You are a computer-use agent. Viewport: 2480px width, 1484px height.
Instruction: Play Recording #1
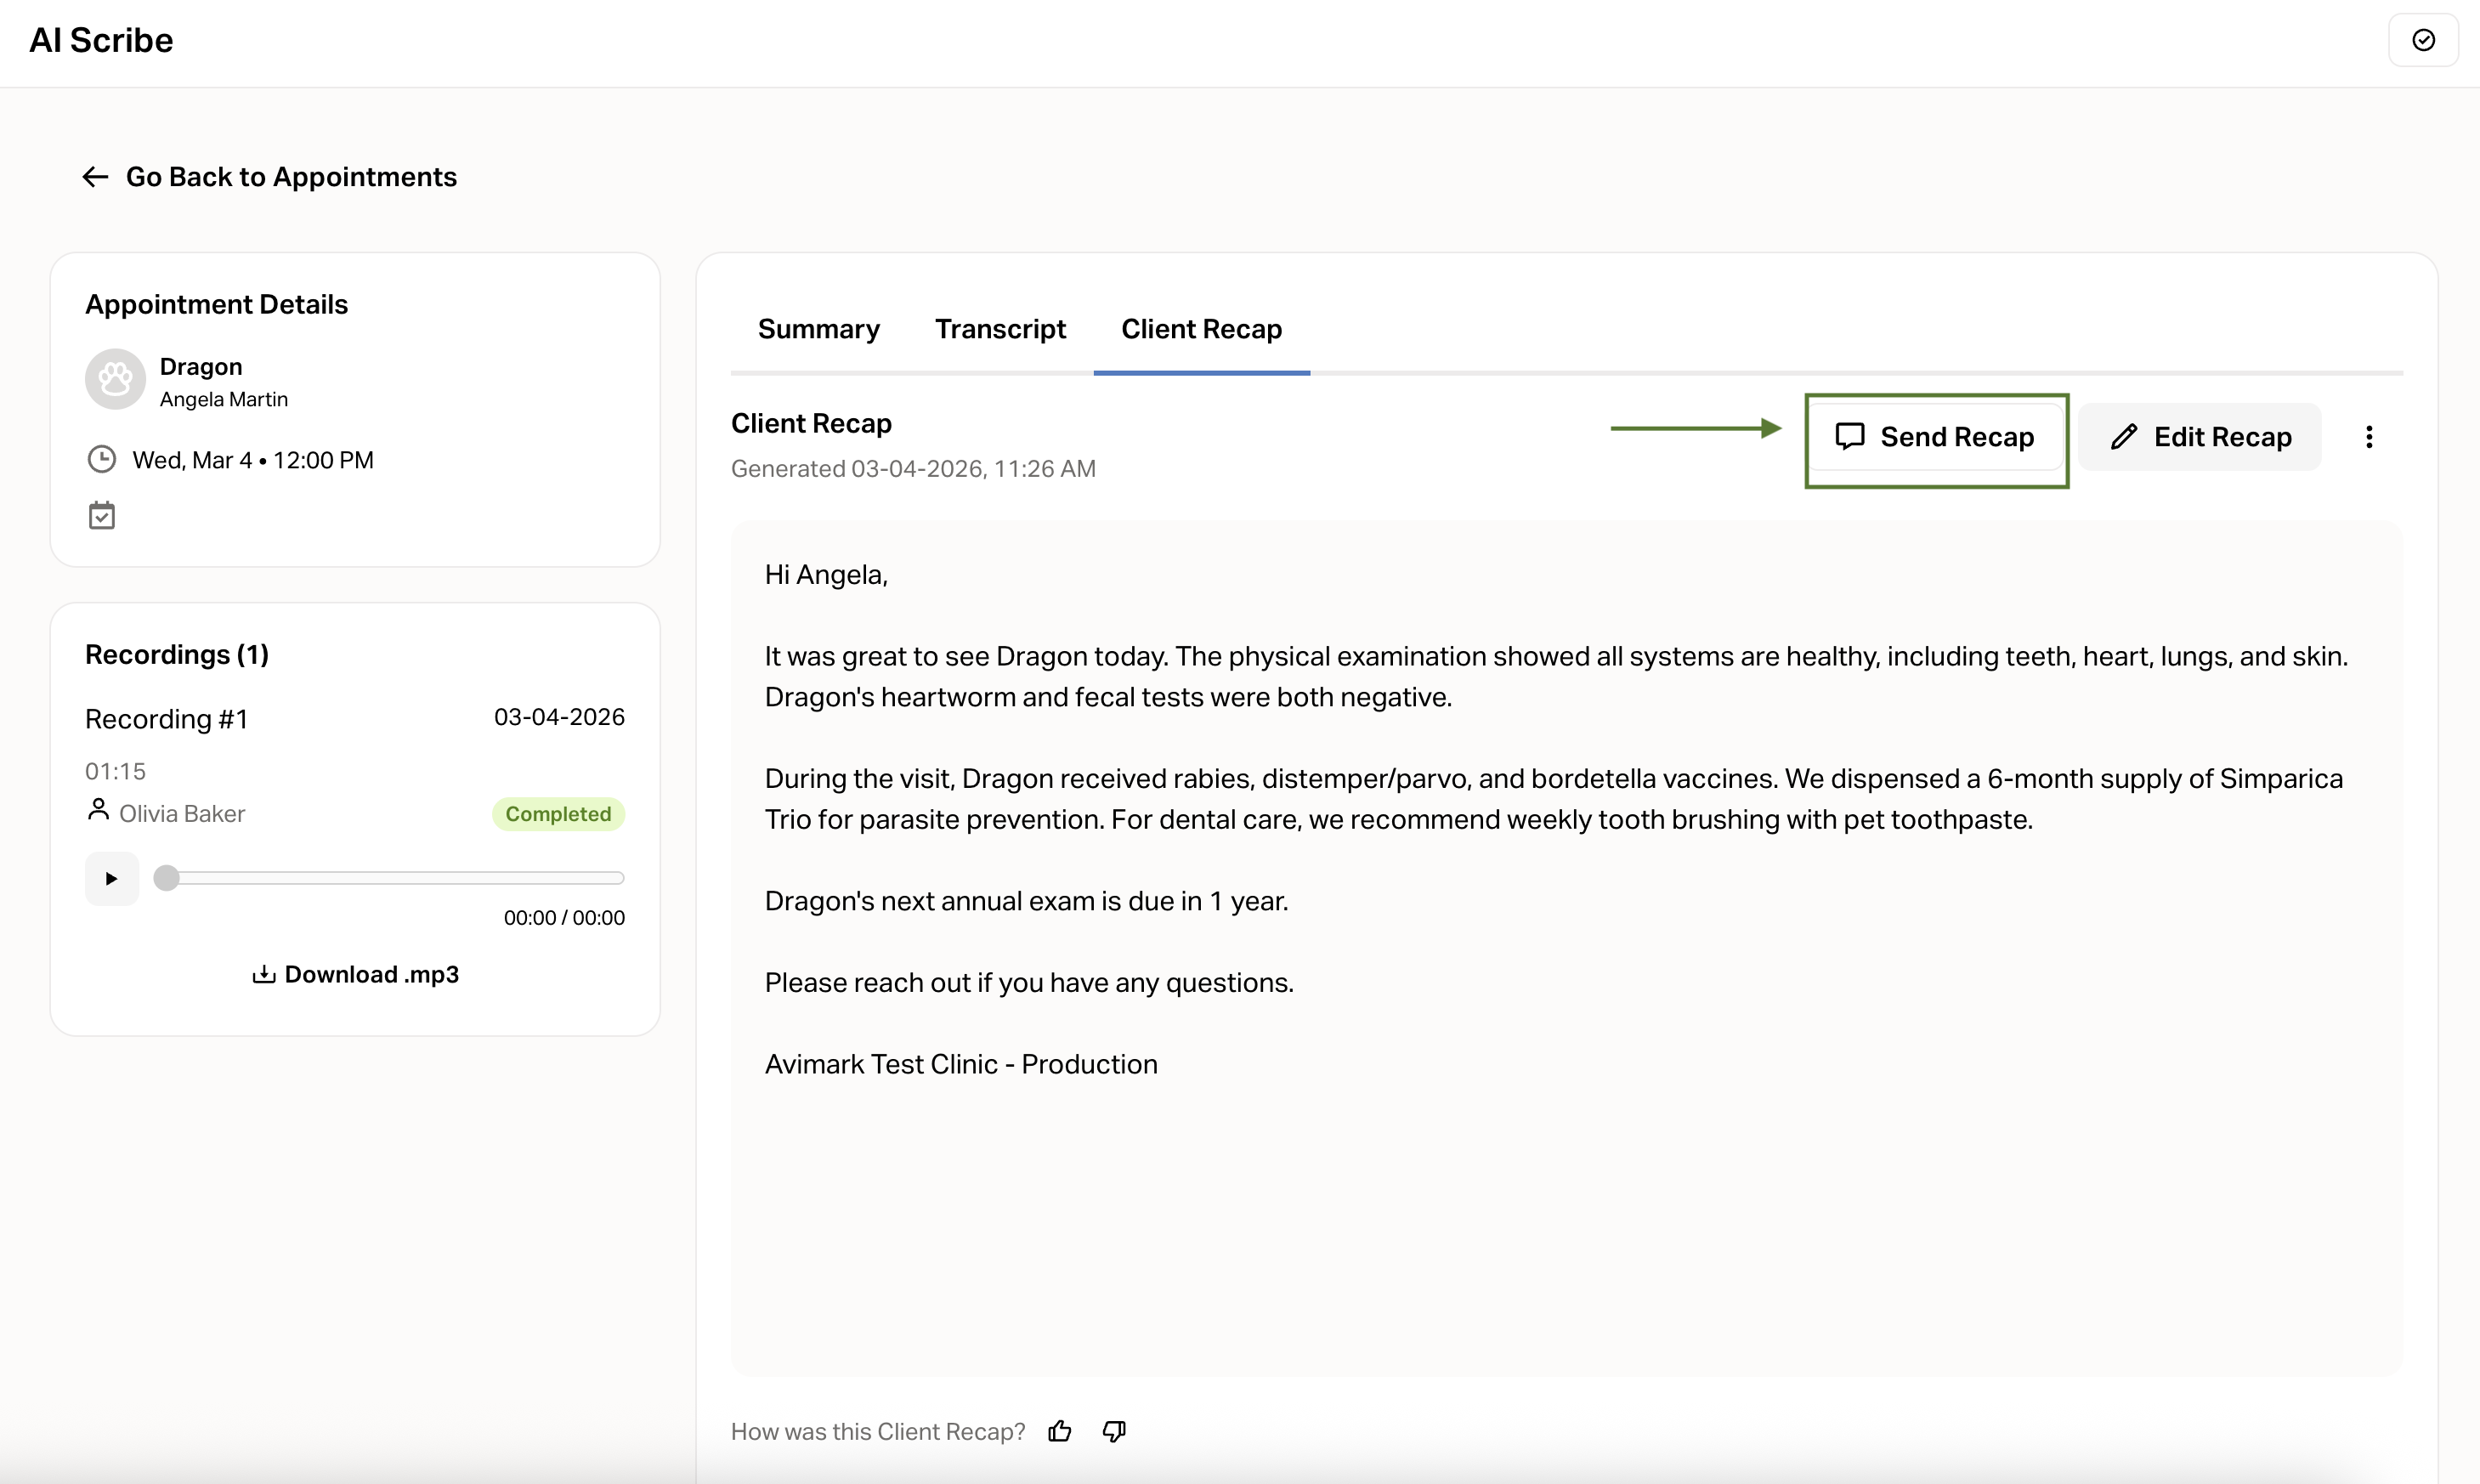111,879
